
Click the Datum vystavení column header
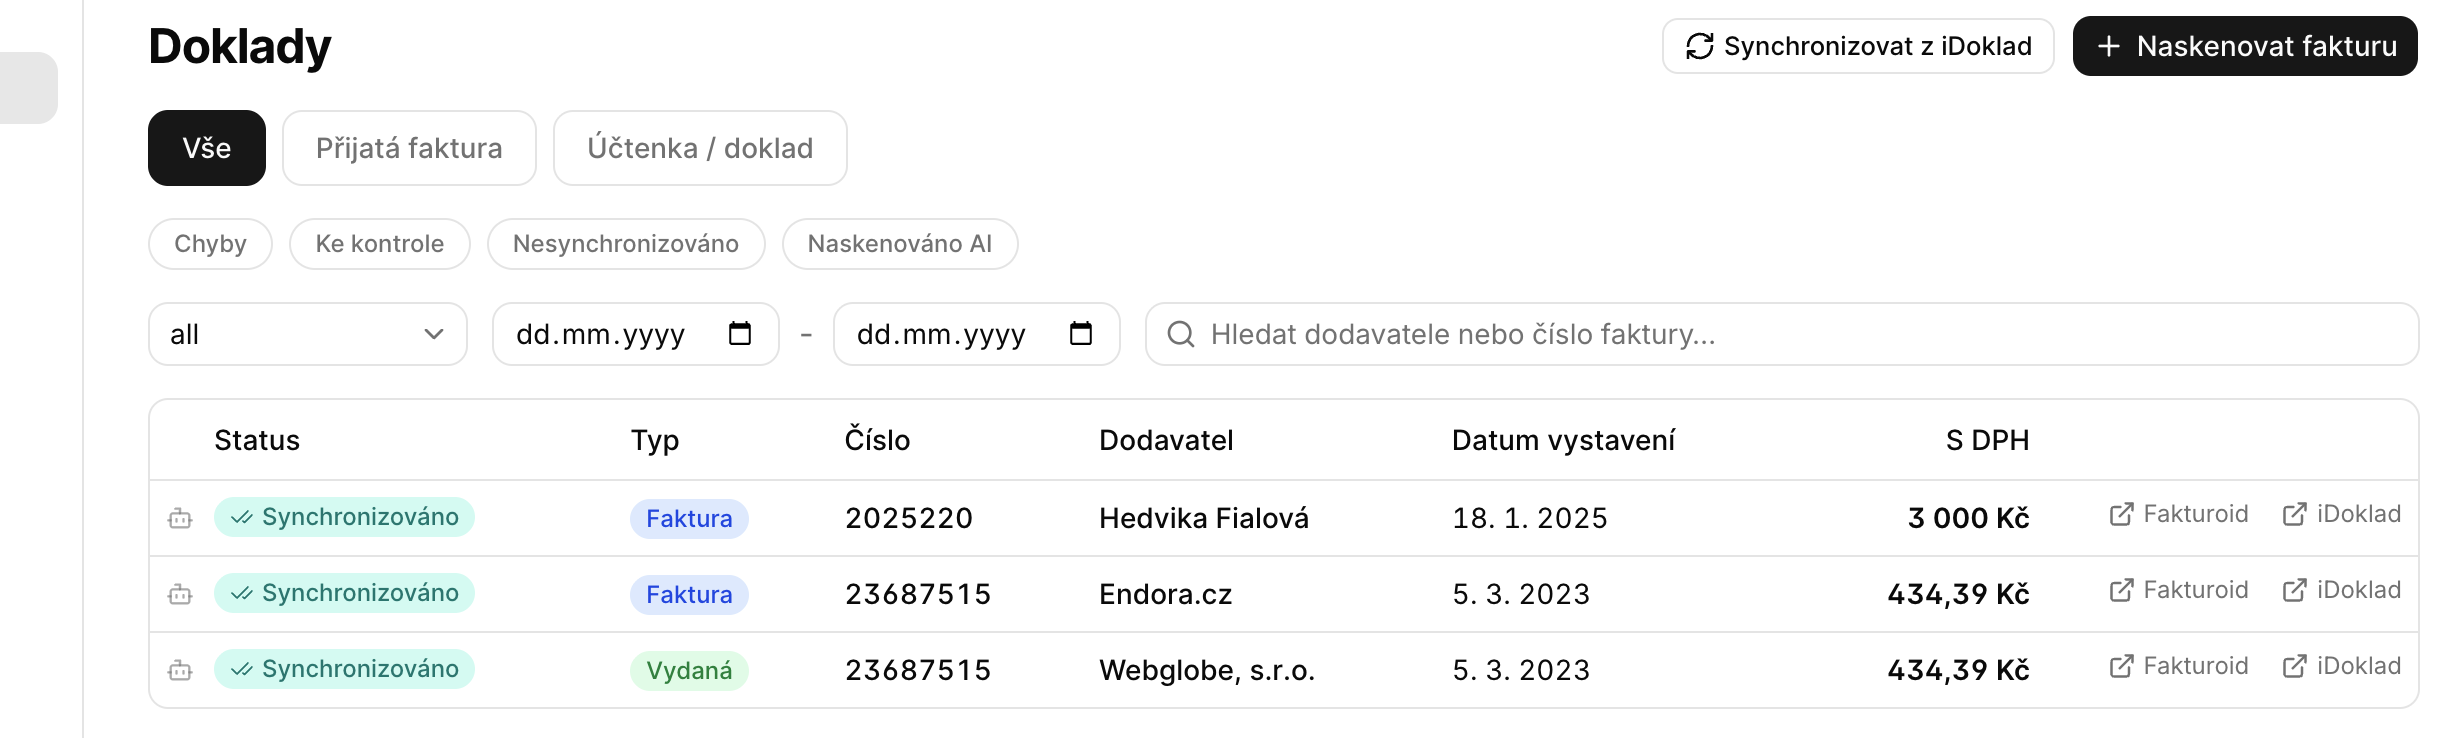point(1563,440)
